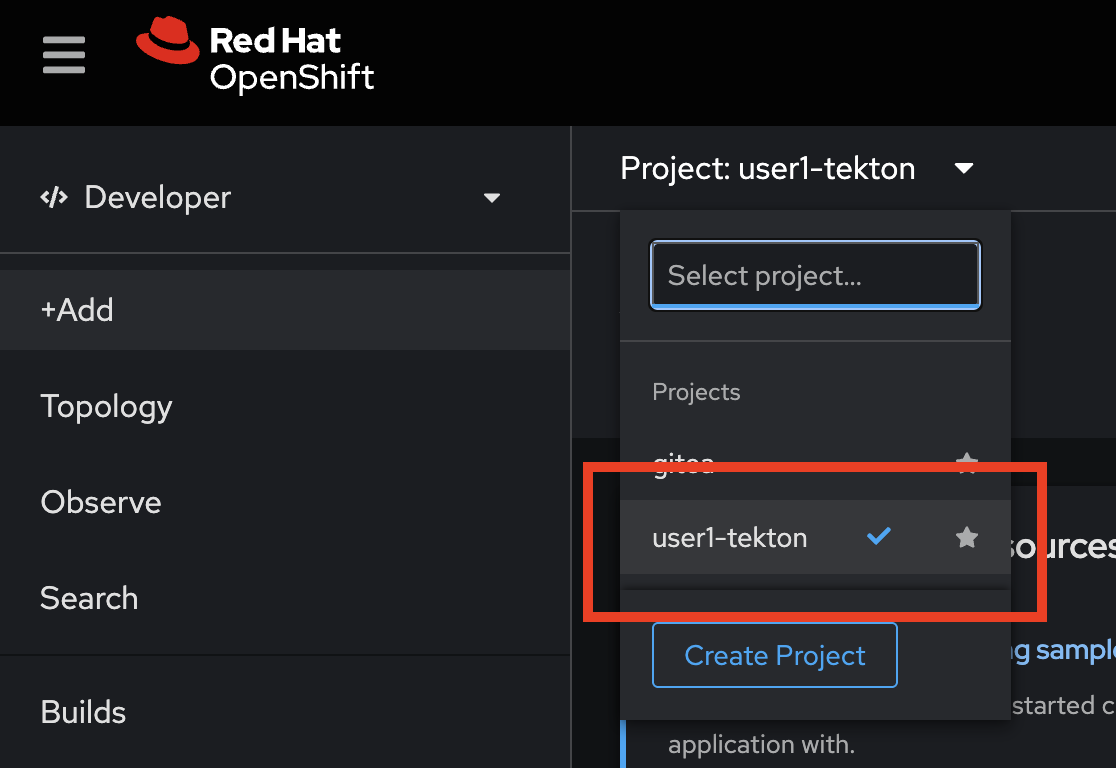Click the Red Hat OpenShift logo

click(255, 56)
